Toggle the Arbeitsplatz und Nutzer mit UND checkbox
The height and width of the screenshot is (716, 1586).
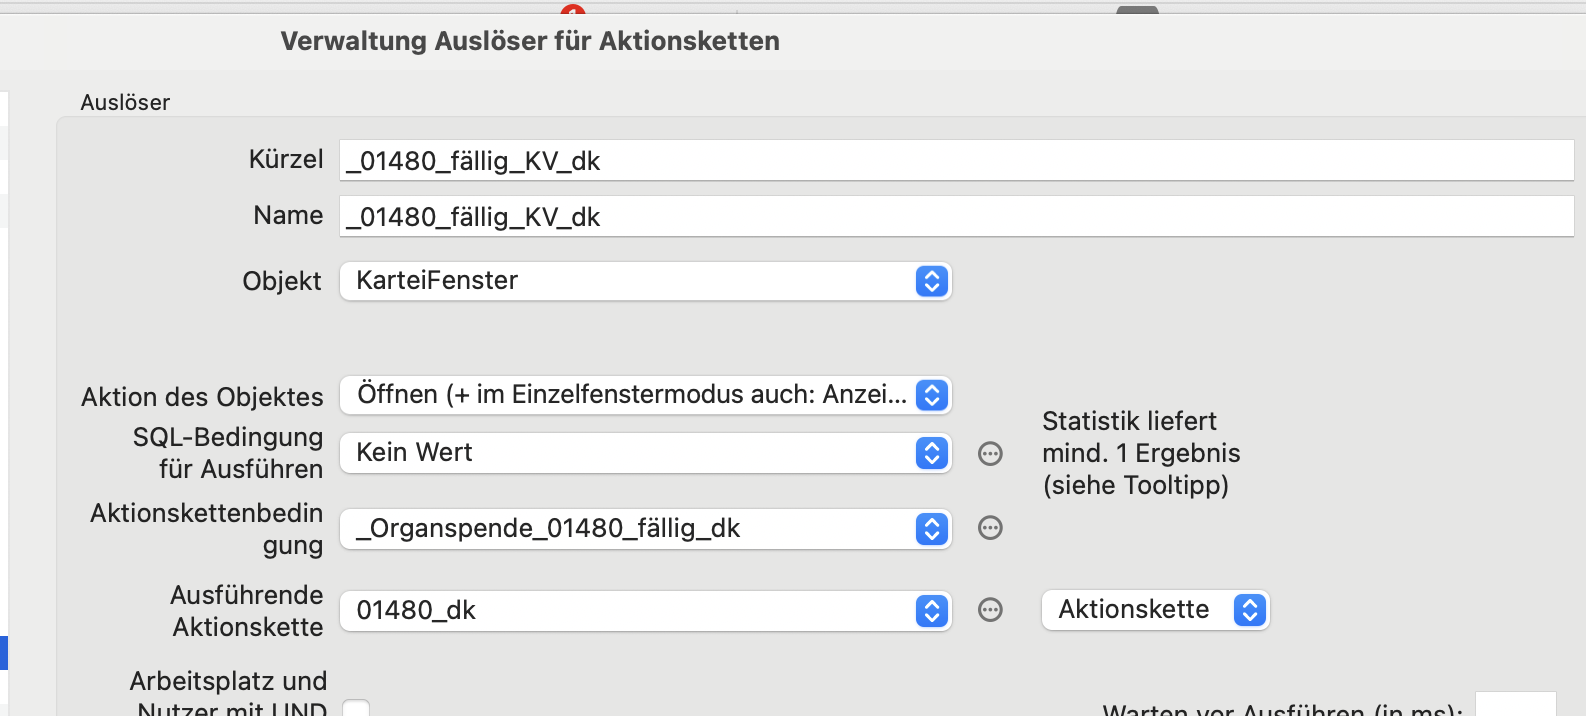[x=356, y=708]
